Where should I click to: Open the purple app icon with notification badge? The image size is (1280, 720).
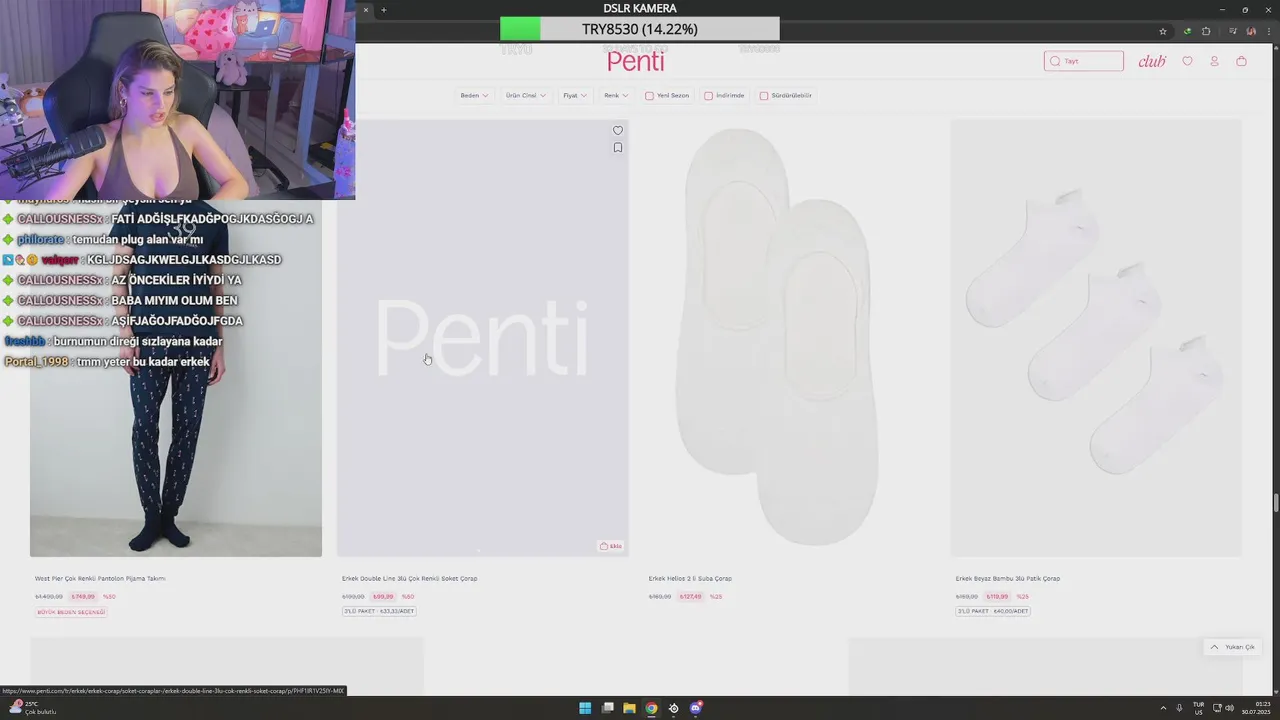pyautogui.click(x=696, y=708)
